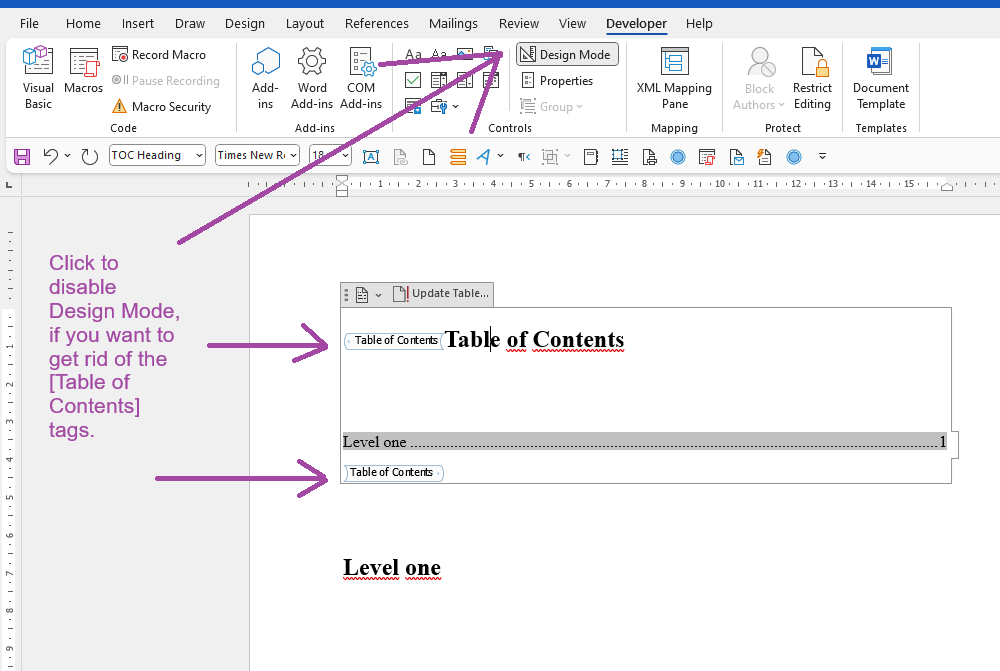Open control Properties
The width and height of the screenshot is (1000, 671).
557,81
